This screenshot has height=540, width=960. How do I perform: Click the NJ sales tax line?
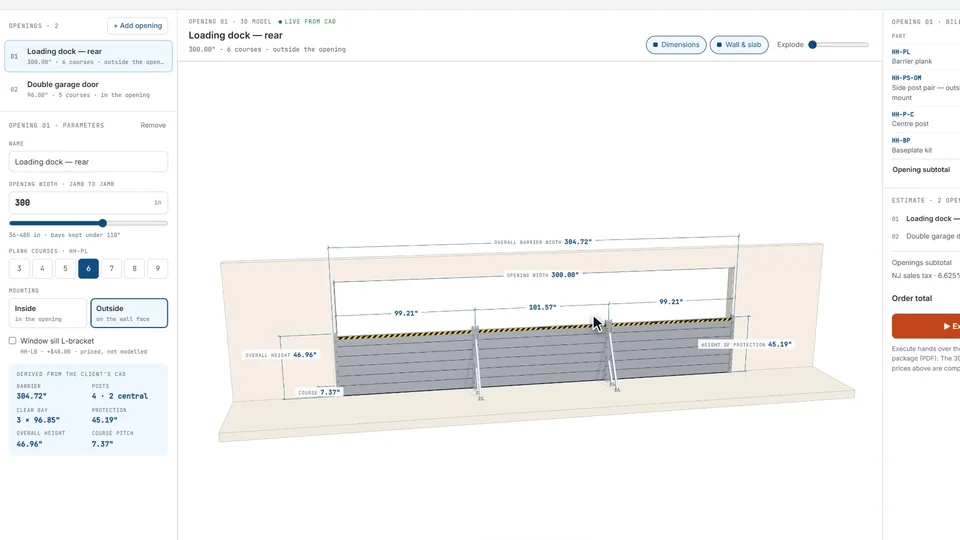point(926,276)
